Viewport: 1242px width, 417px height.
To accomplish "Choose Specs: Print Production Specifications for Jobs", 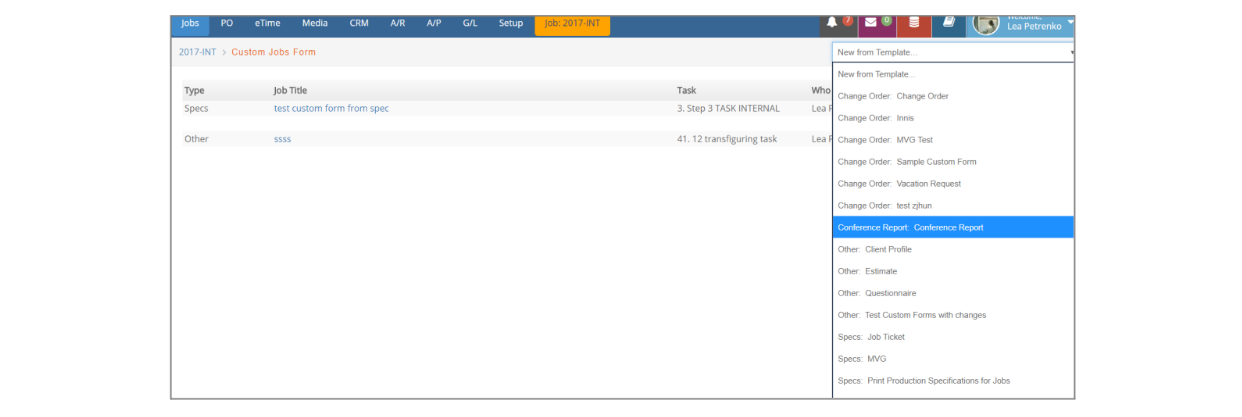I will (954, 381).
